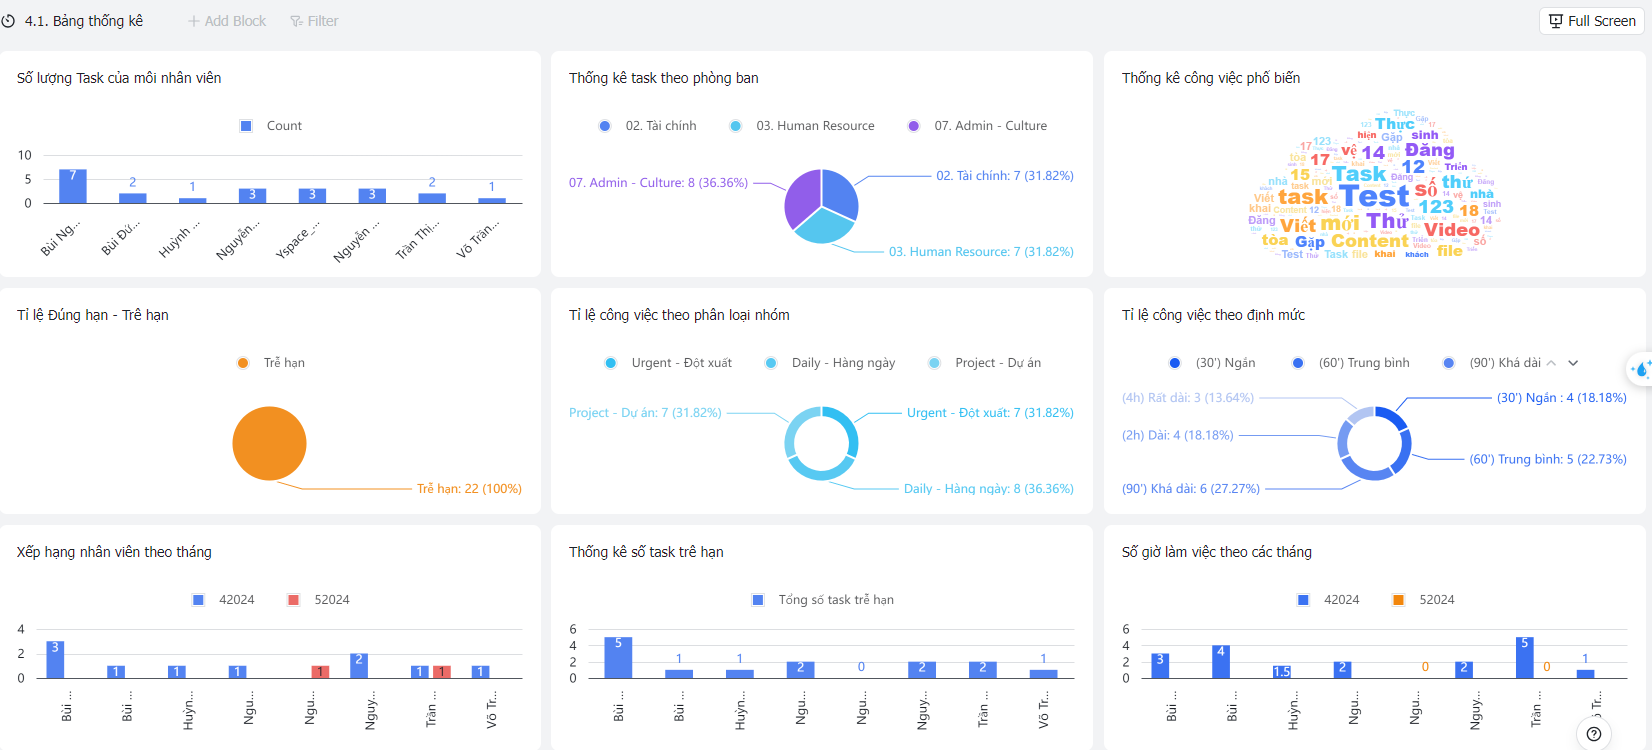Click the purple Admin - Culture pie slice
The width and height of the screenshot is (1652, 750).
pos(802,198)
